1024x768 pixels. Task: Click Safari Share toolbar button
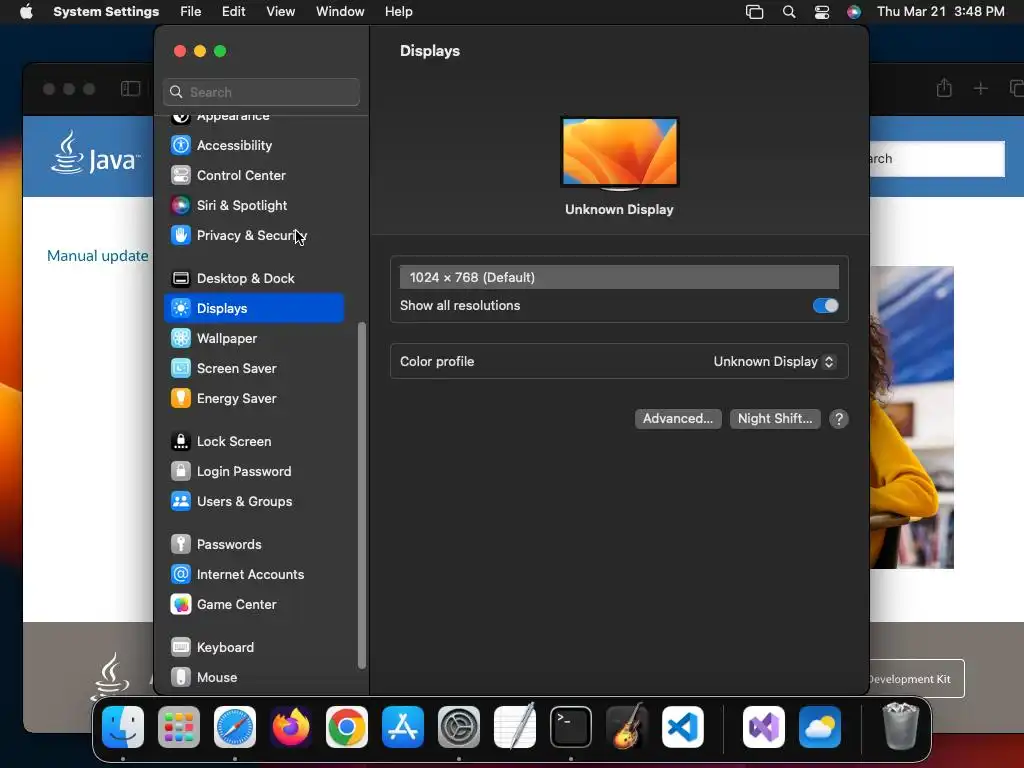(944, 88)
